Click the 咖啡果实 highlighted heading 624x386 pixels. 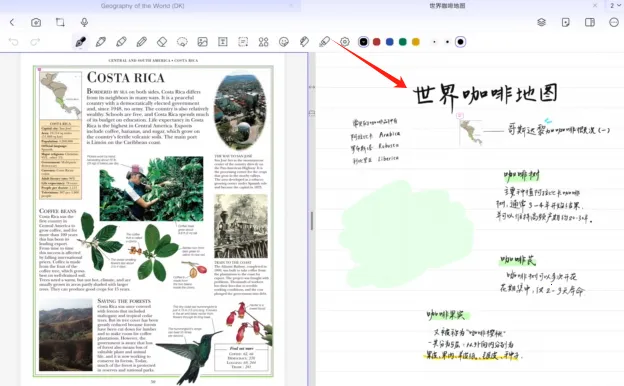pos(447,316)
